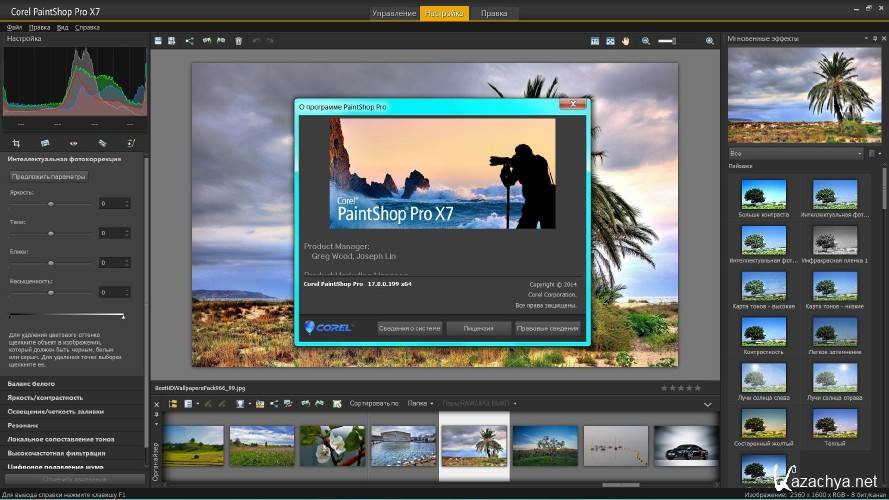889x500 pixels.
Task: Open the Справка menu
Action: click(87, 27)
